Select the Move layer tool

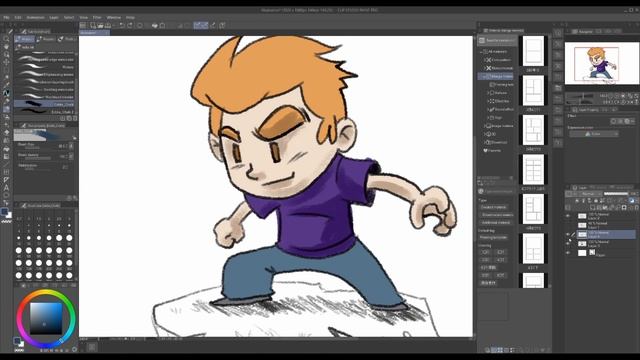pos(6,62)
